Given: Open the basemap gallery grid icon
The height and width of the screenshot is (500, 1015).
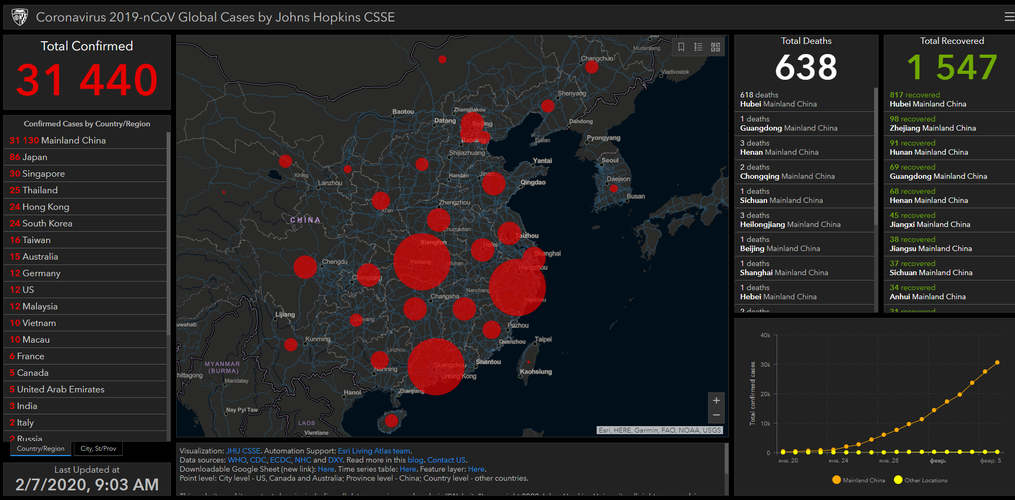Looking at the screenshot, I should point(717,47).
